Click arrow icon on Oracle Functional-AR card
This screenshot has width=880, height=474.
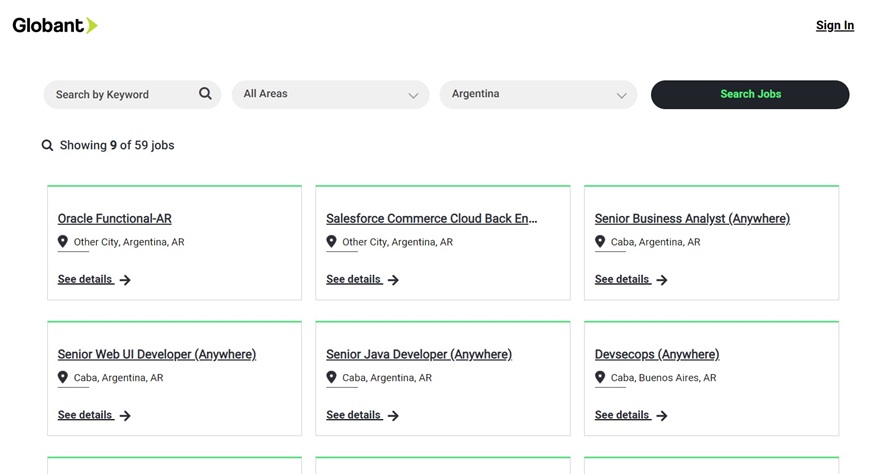pos(125,280)
